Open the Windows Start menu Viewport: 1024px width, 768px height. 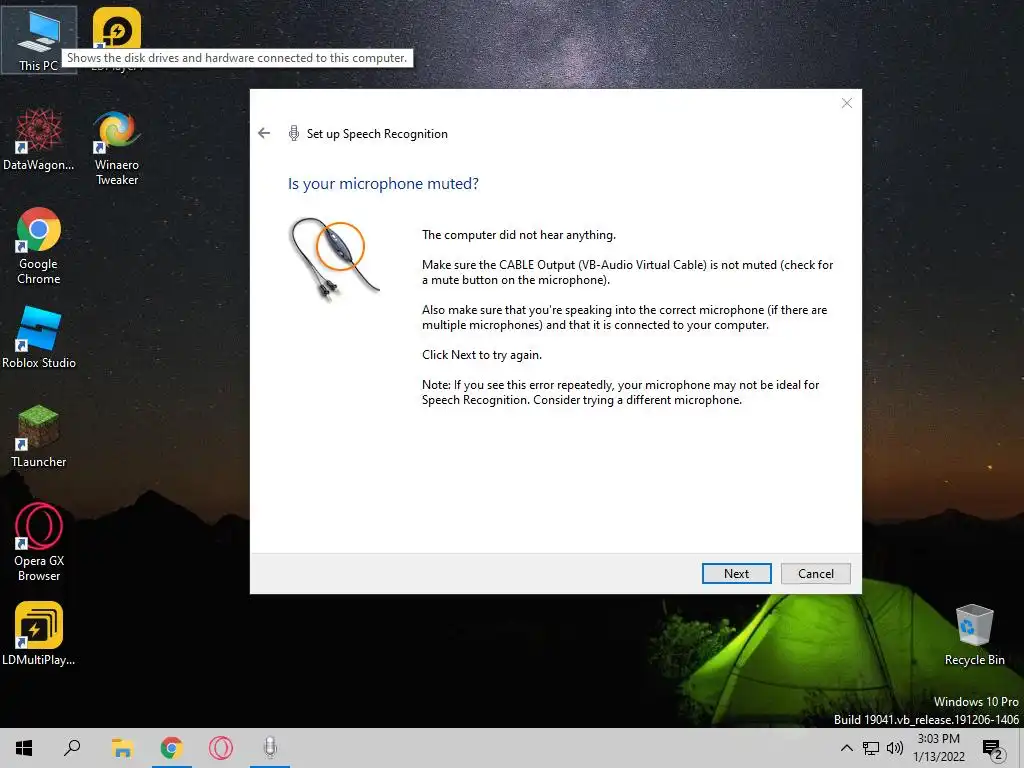pyautogui.click(x=24, y=748)
